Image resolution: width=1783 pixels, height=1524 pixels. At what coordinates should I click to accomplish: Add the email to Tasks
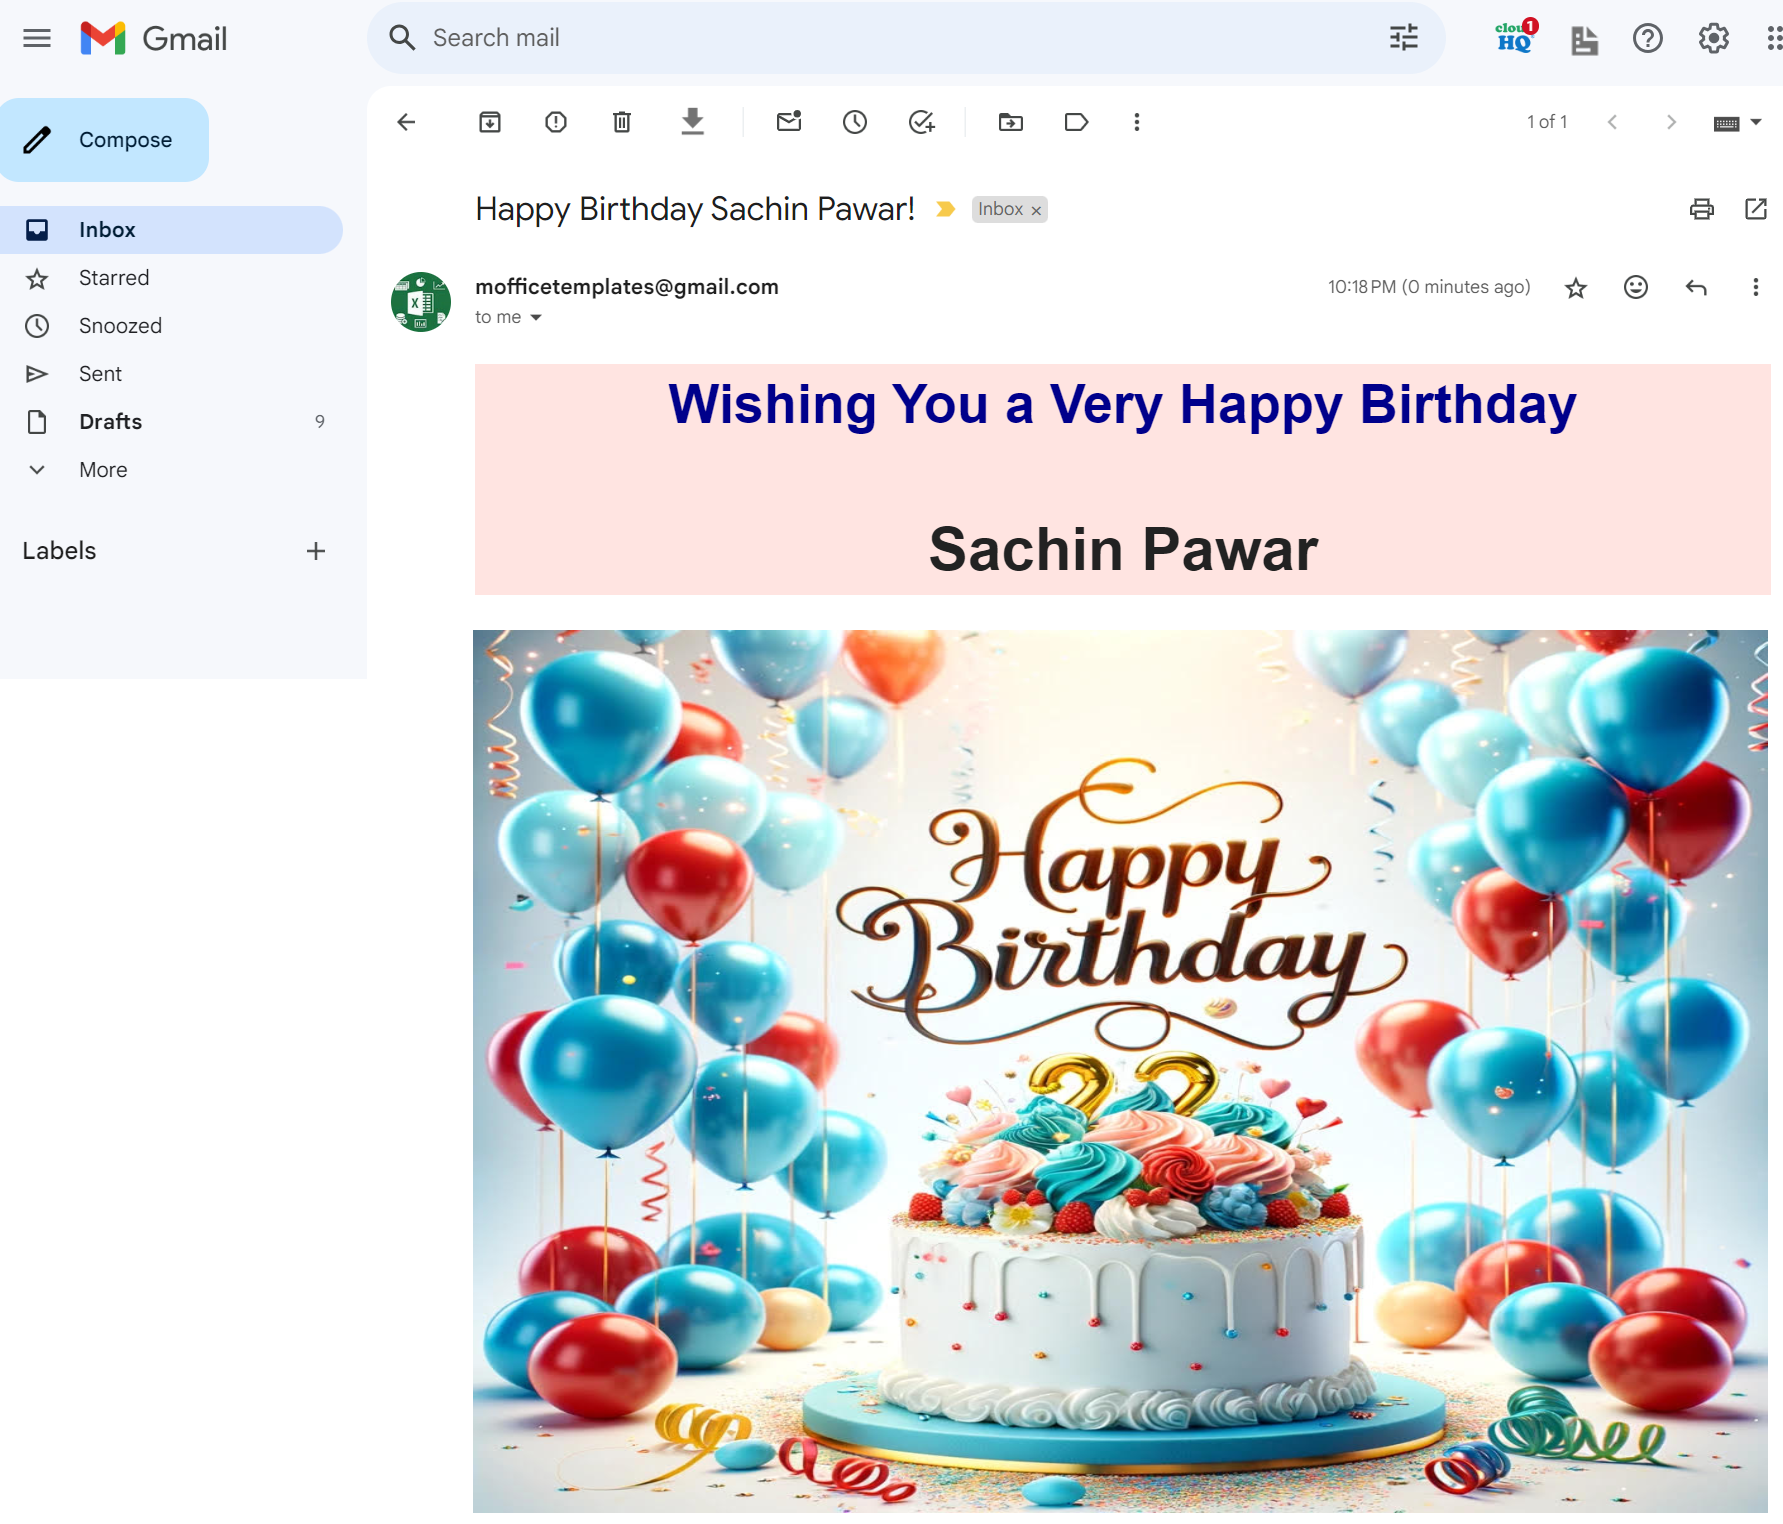pos(921,122)
